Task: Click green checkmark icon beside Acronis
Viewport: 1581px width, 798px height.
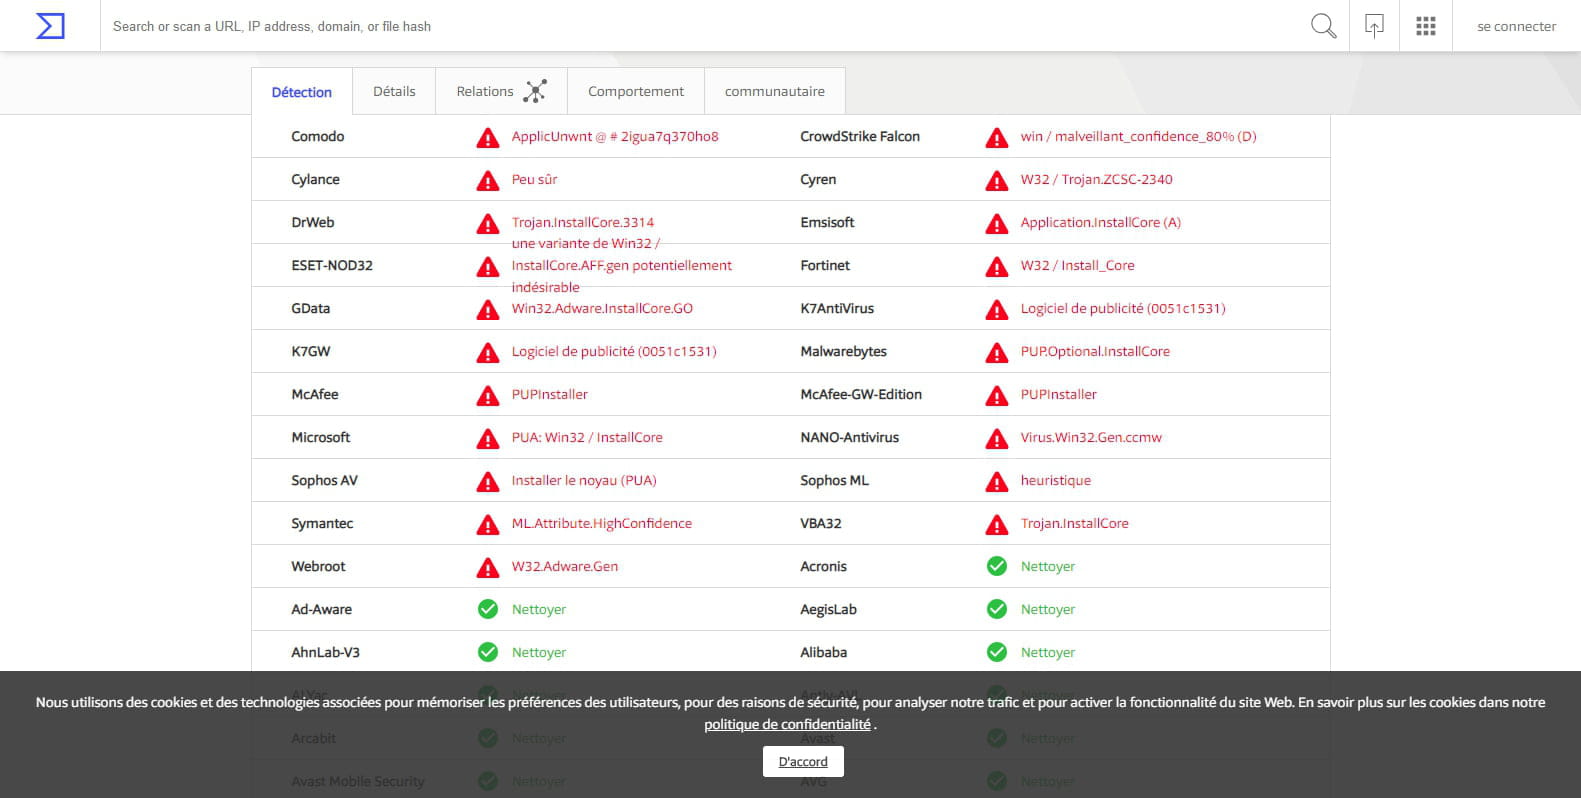Action: [997, 566]
